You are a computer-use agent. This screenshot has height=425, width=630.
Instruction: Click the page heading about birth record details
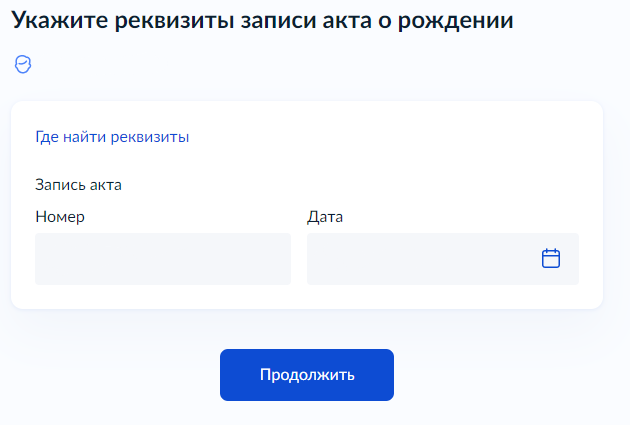pyautogui.click(x=262, y=20)
